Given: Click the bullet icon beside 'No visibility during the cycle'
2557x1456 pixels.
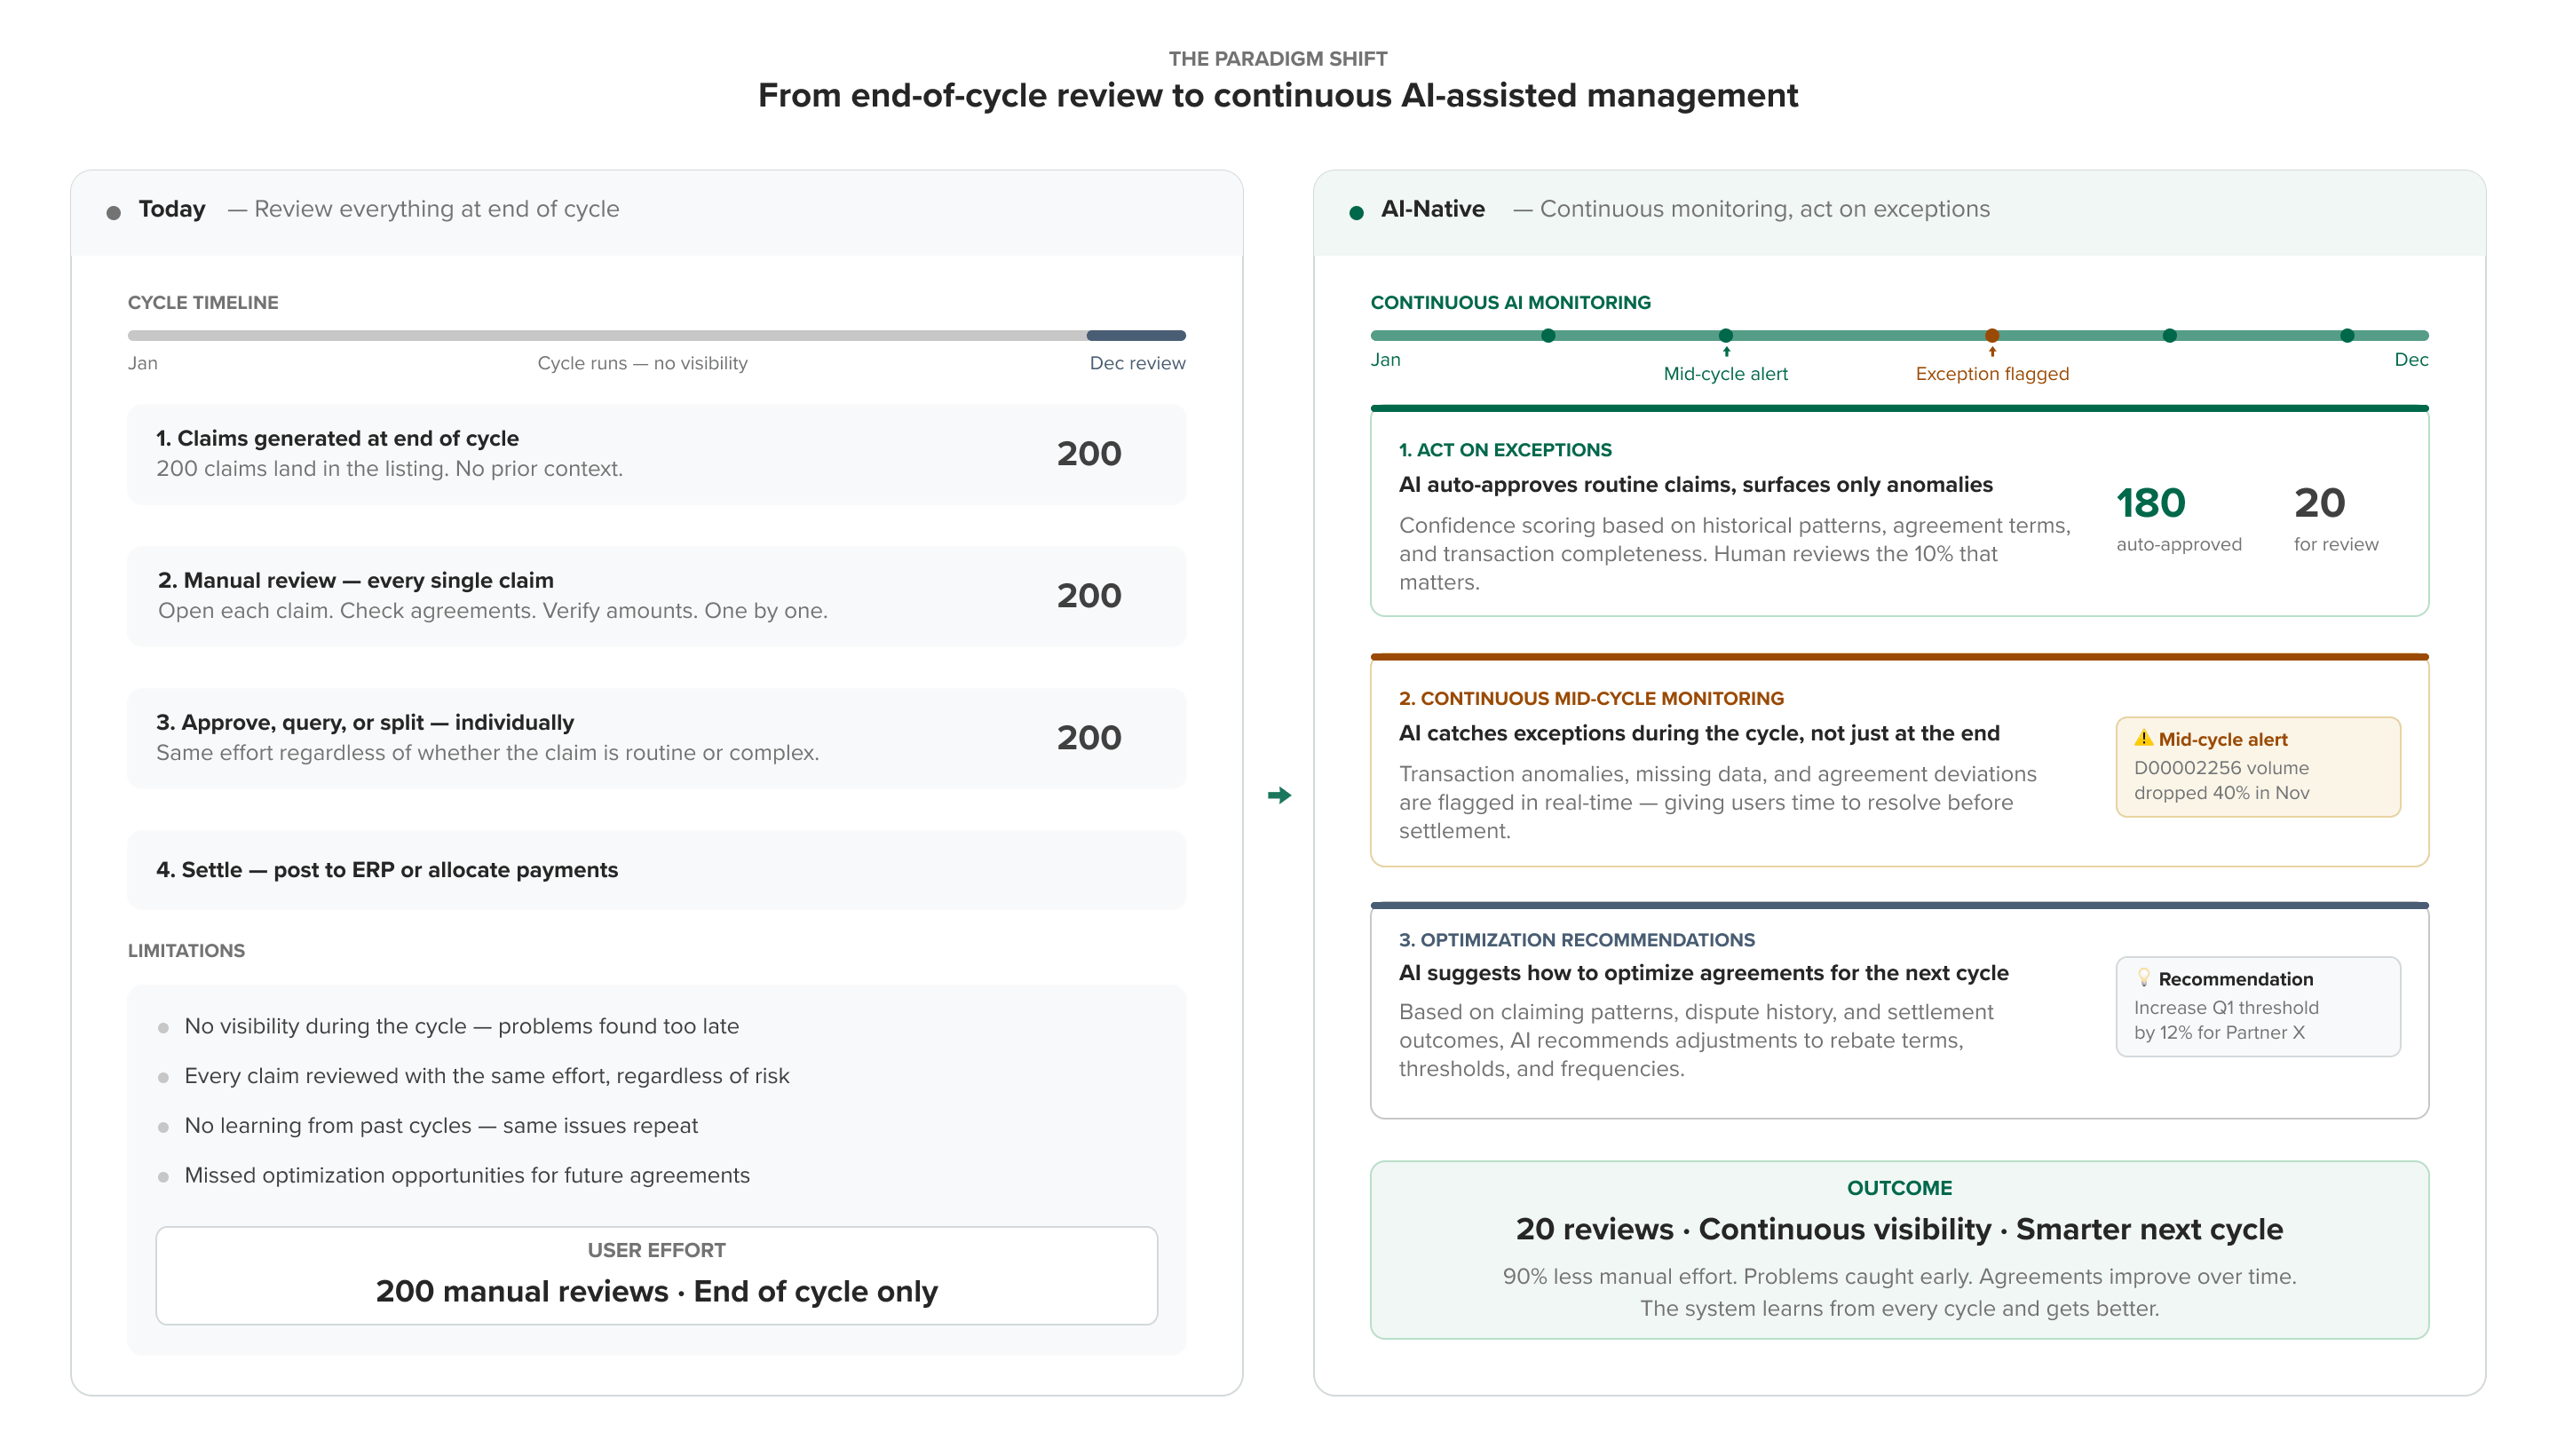Looking at the screenshot, I should coord(164,1027).
